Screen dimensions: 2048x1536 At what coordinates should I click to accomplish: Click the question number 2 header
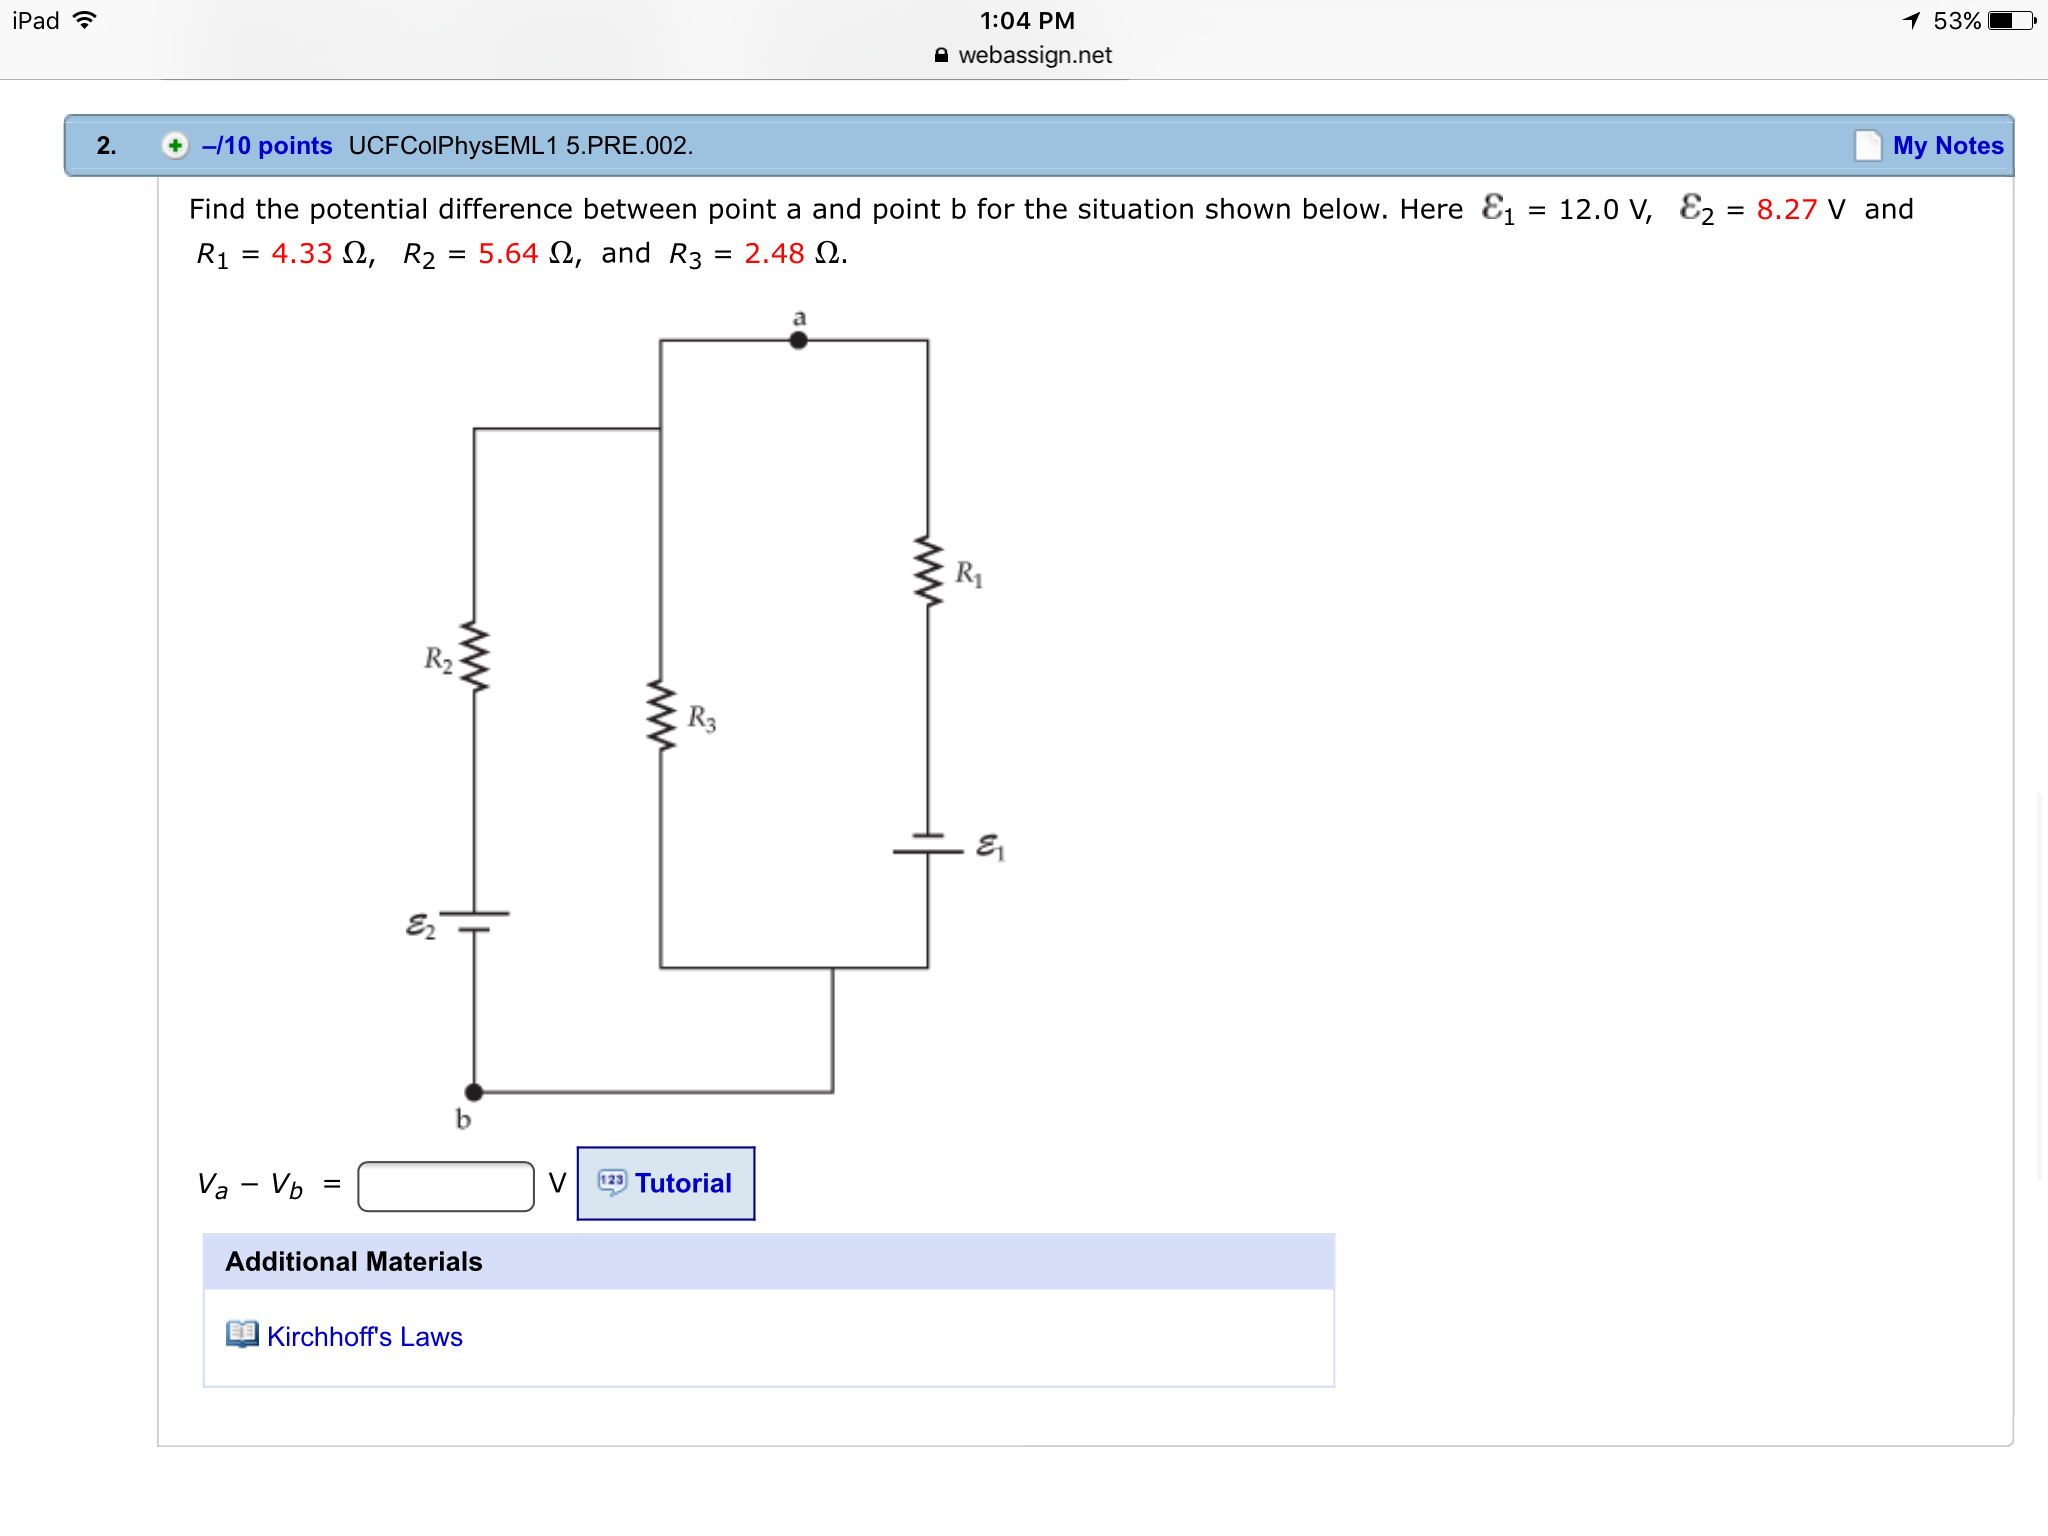click(106, 145)
